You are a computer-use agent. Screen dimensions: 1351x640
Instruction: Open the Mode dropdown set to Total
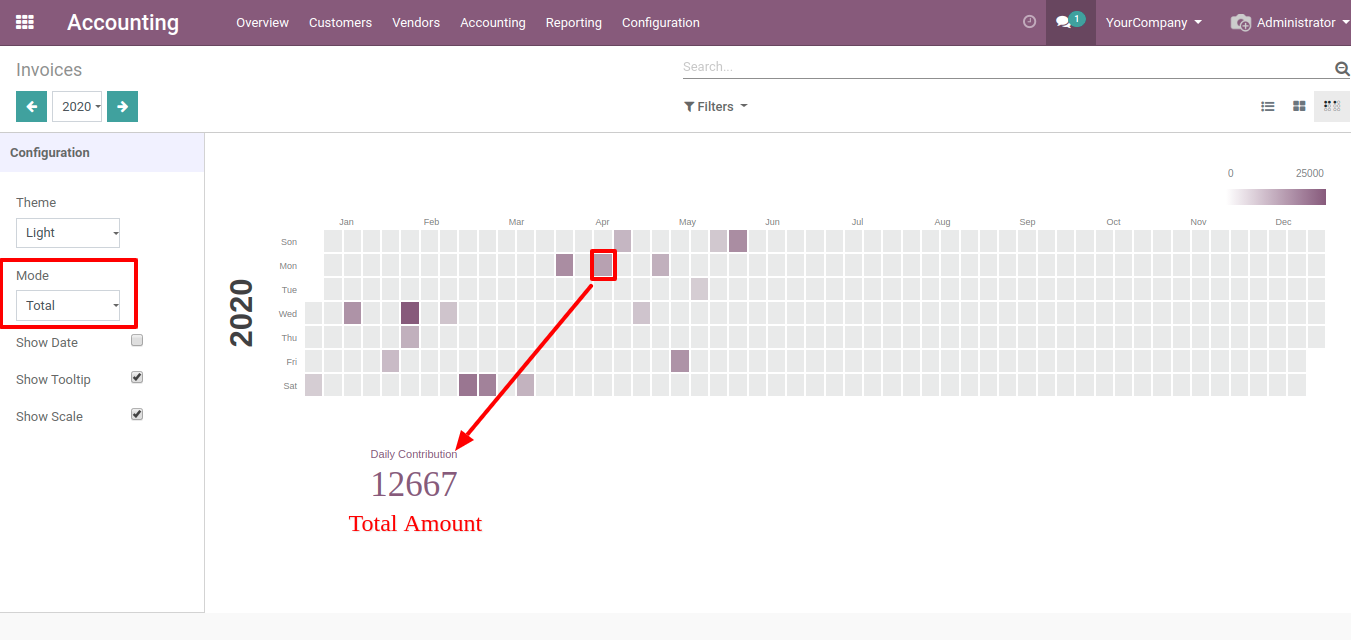[x=68, y=306]
